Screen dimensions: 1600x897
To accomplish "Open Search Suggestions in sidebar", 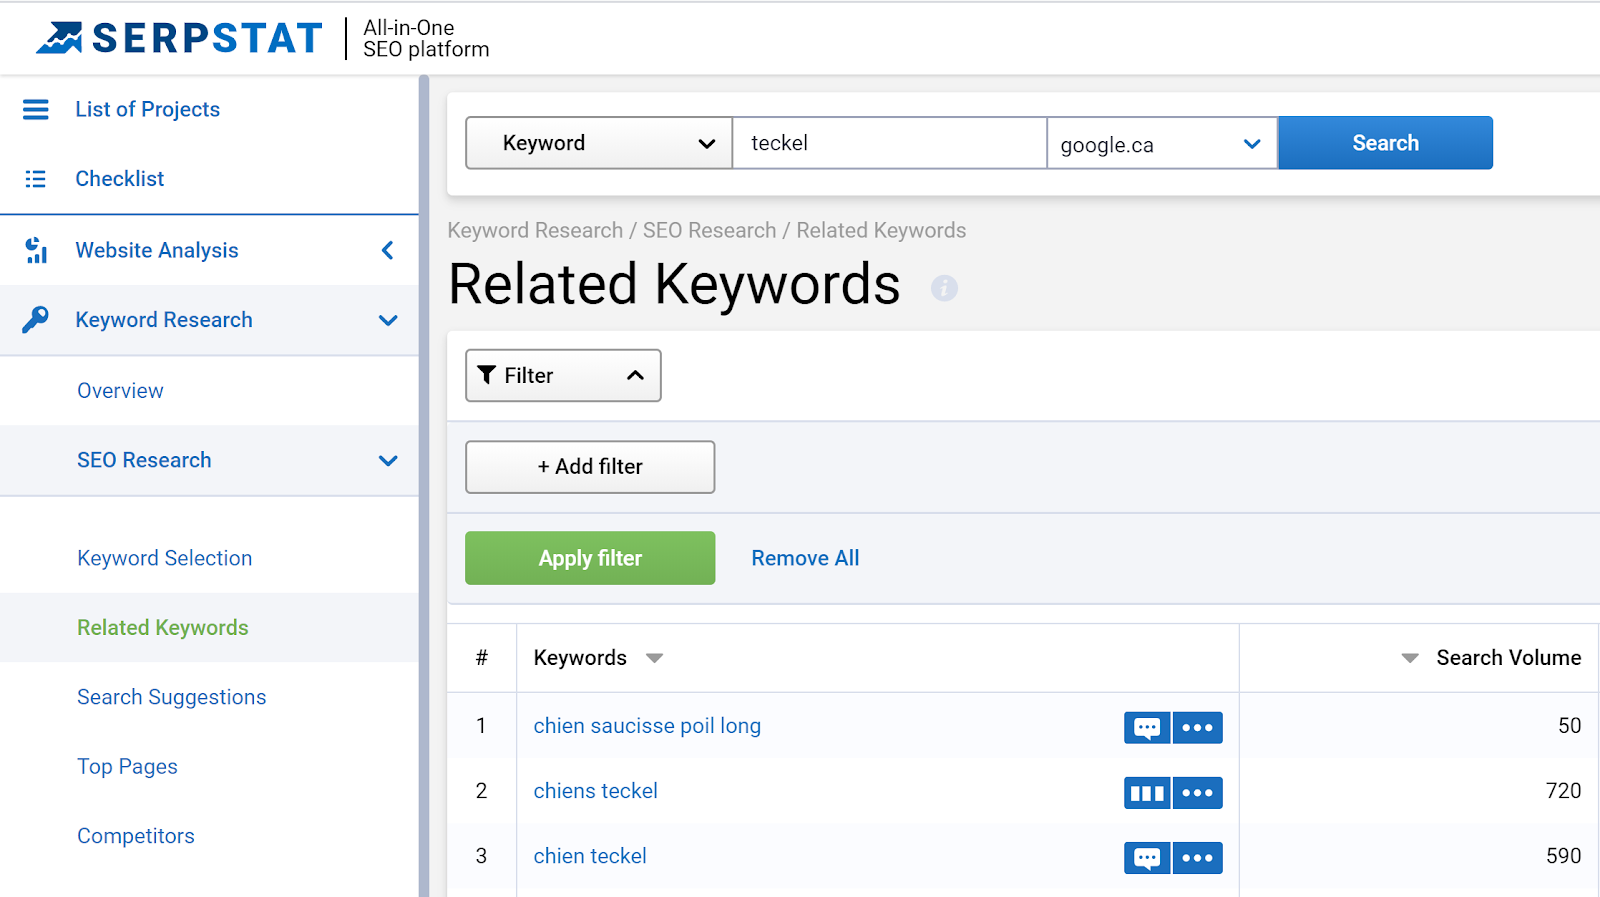I will (172, 697).
